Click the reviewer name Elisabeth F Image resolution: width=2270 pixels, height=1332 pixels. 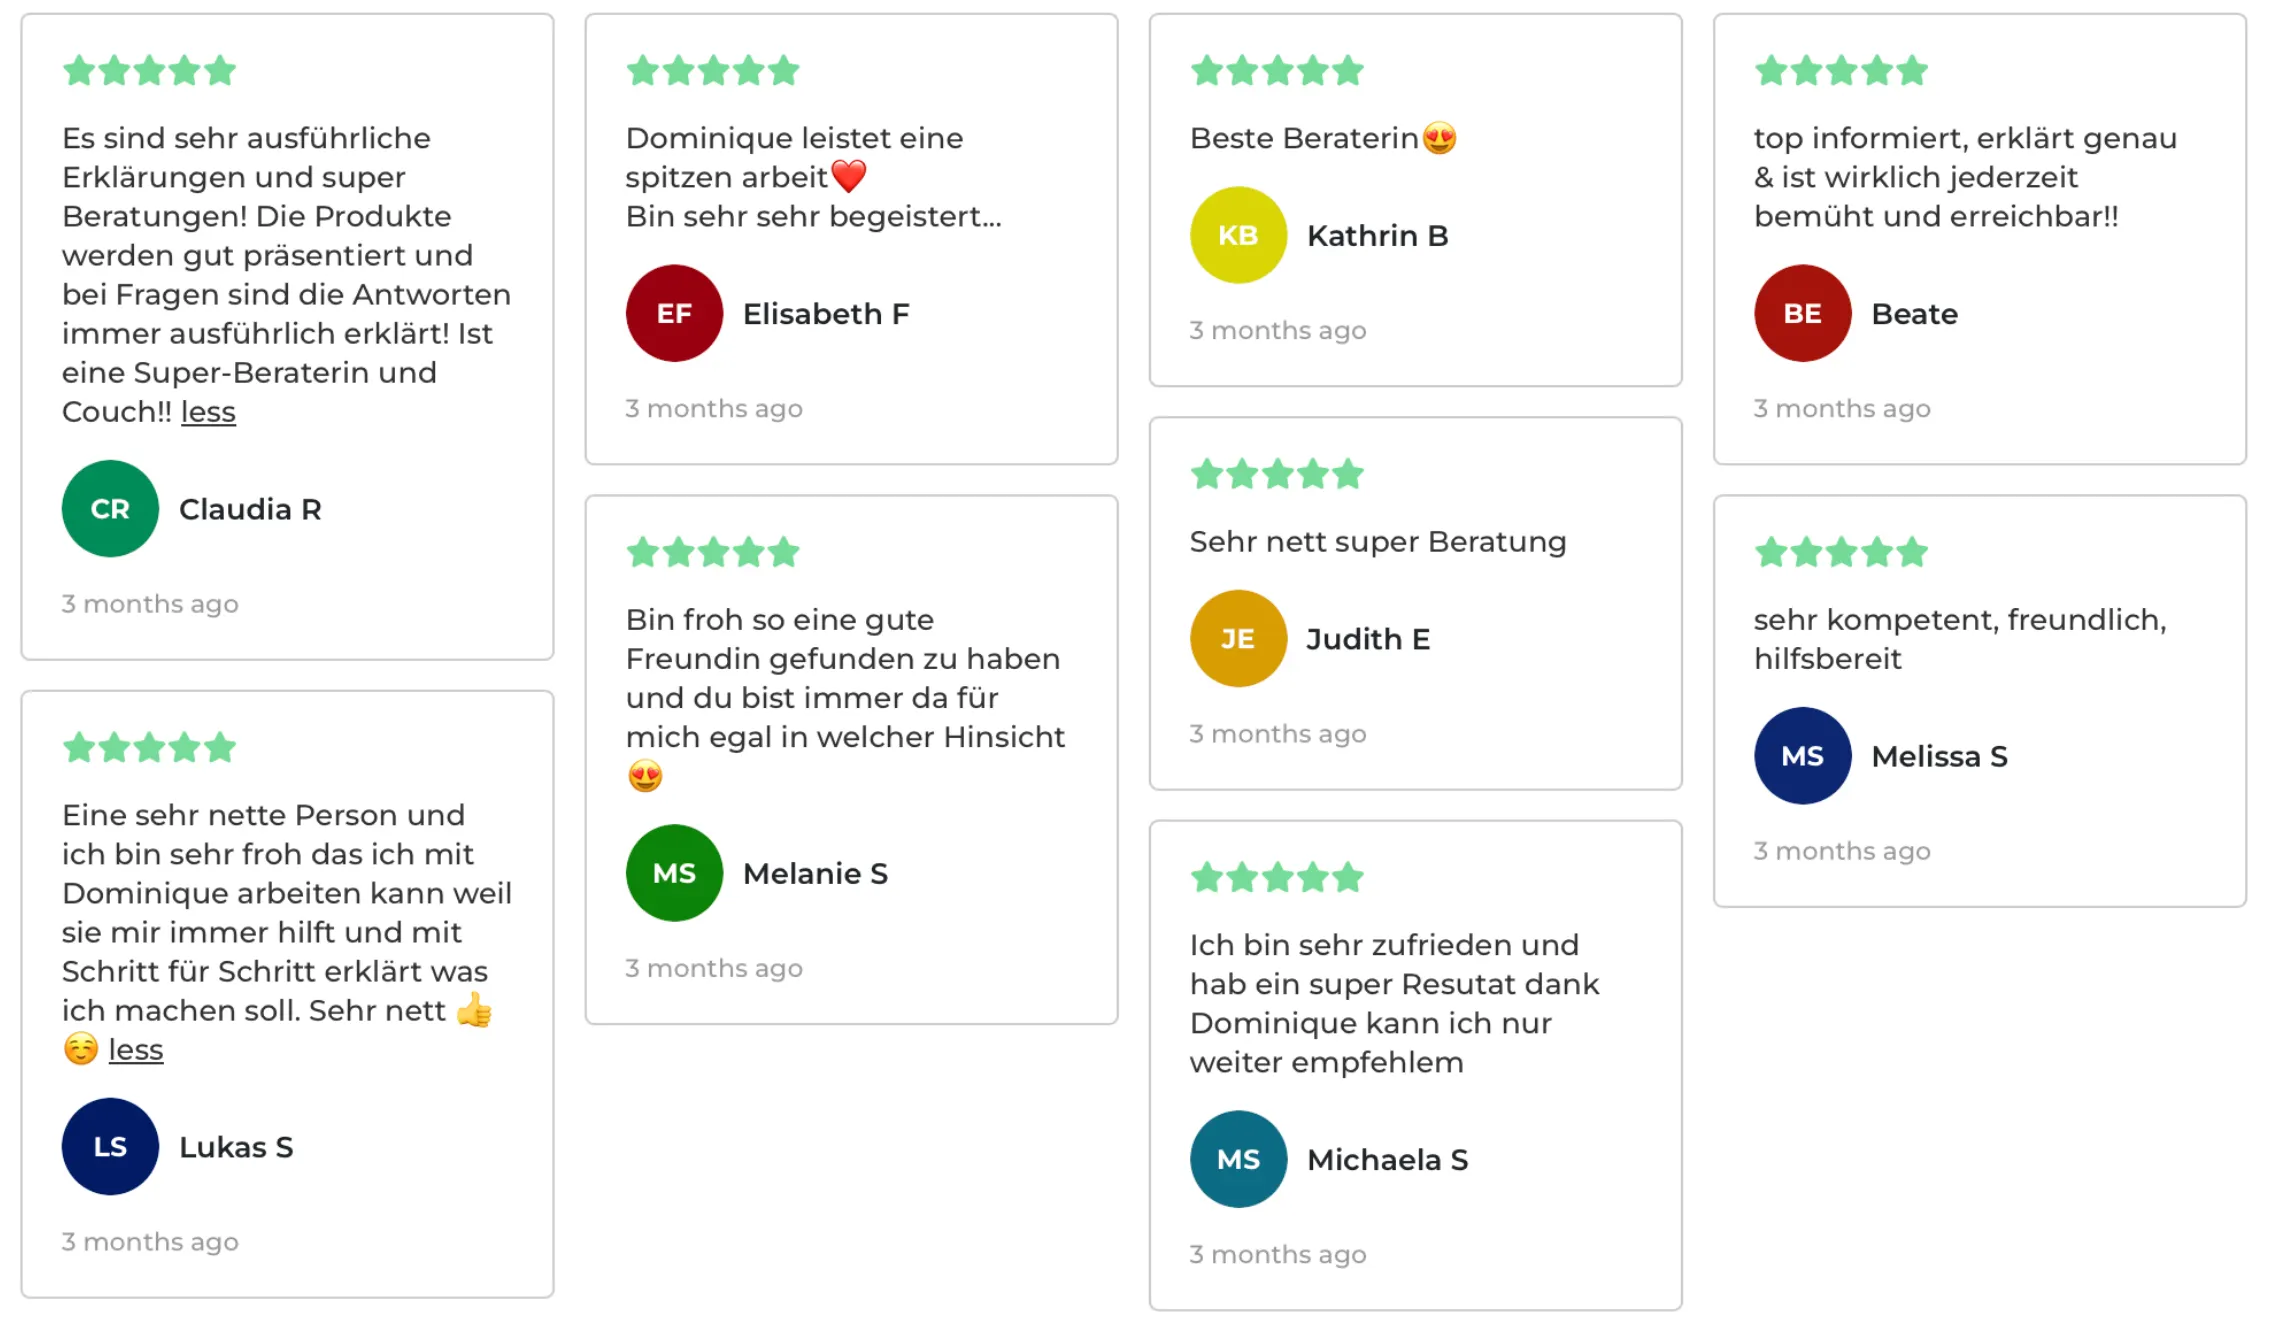point(826,314)
